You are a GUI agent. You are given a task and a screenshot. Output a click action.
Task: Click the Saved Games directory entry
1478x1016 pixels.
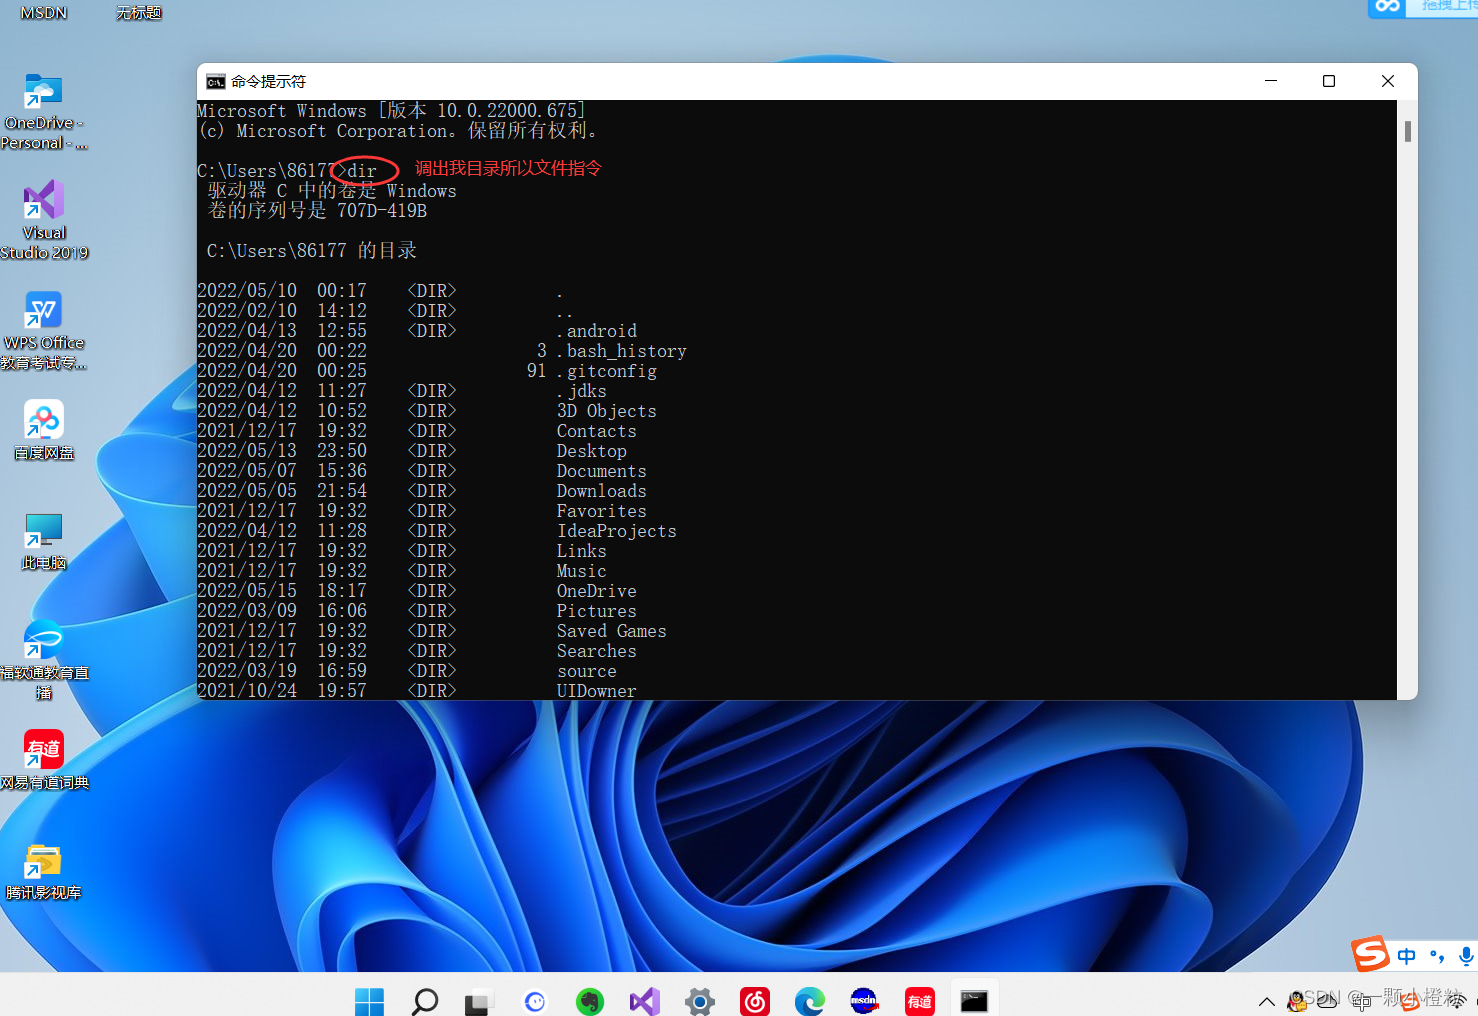pyautogui.click(x=612, y=631)
